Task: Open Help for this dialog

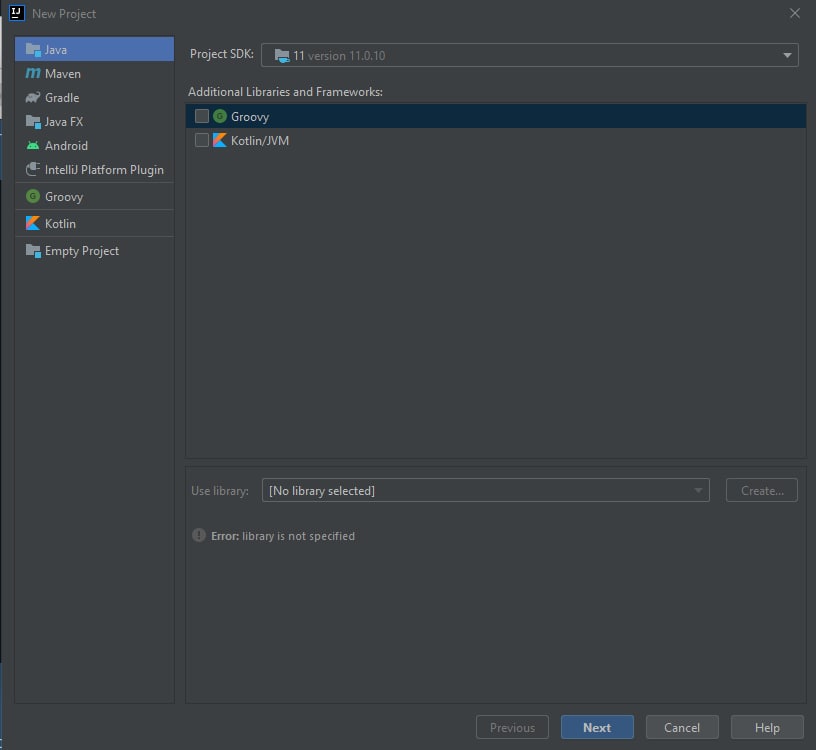Action: coord(767,727)
